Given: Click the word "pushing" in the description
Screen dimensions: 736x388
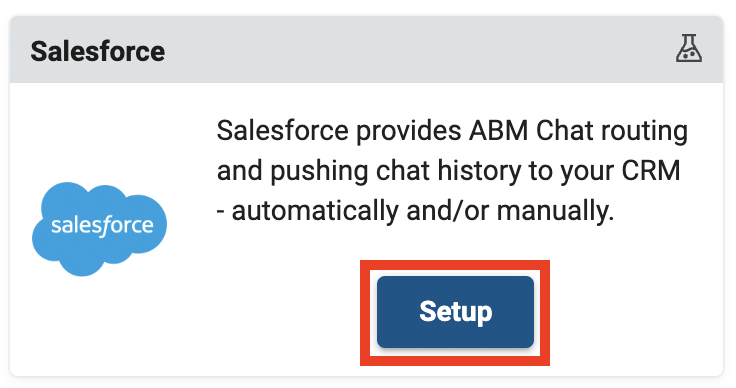Looking at the screenshot, I should (319, 172).
